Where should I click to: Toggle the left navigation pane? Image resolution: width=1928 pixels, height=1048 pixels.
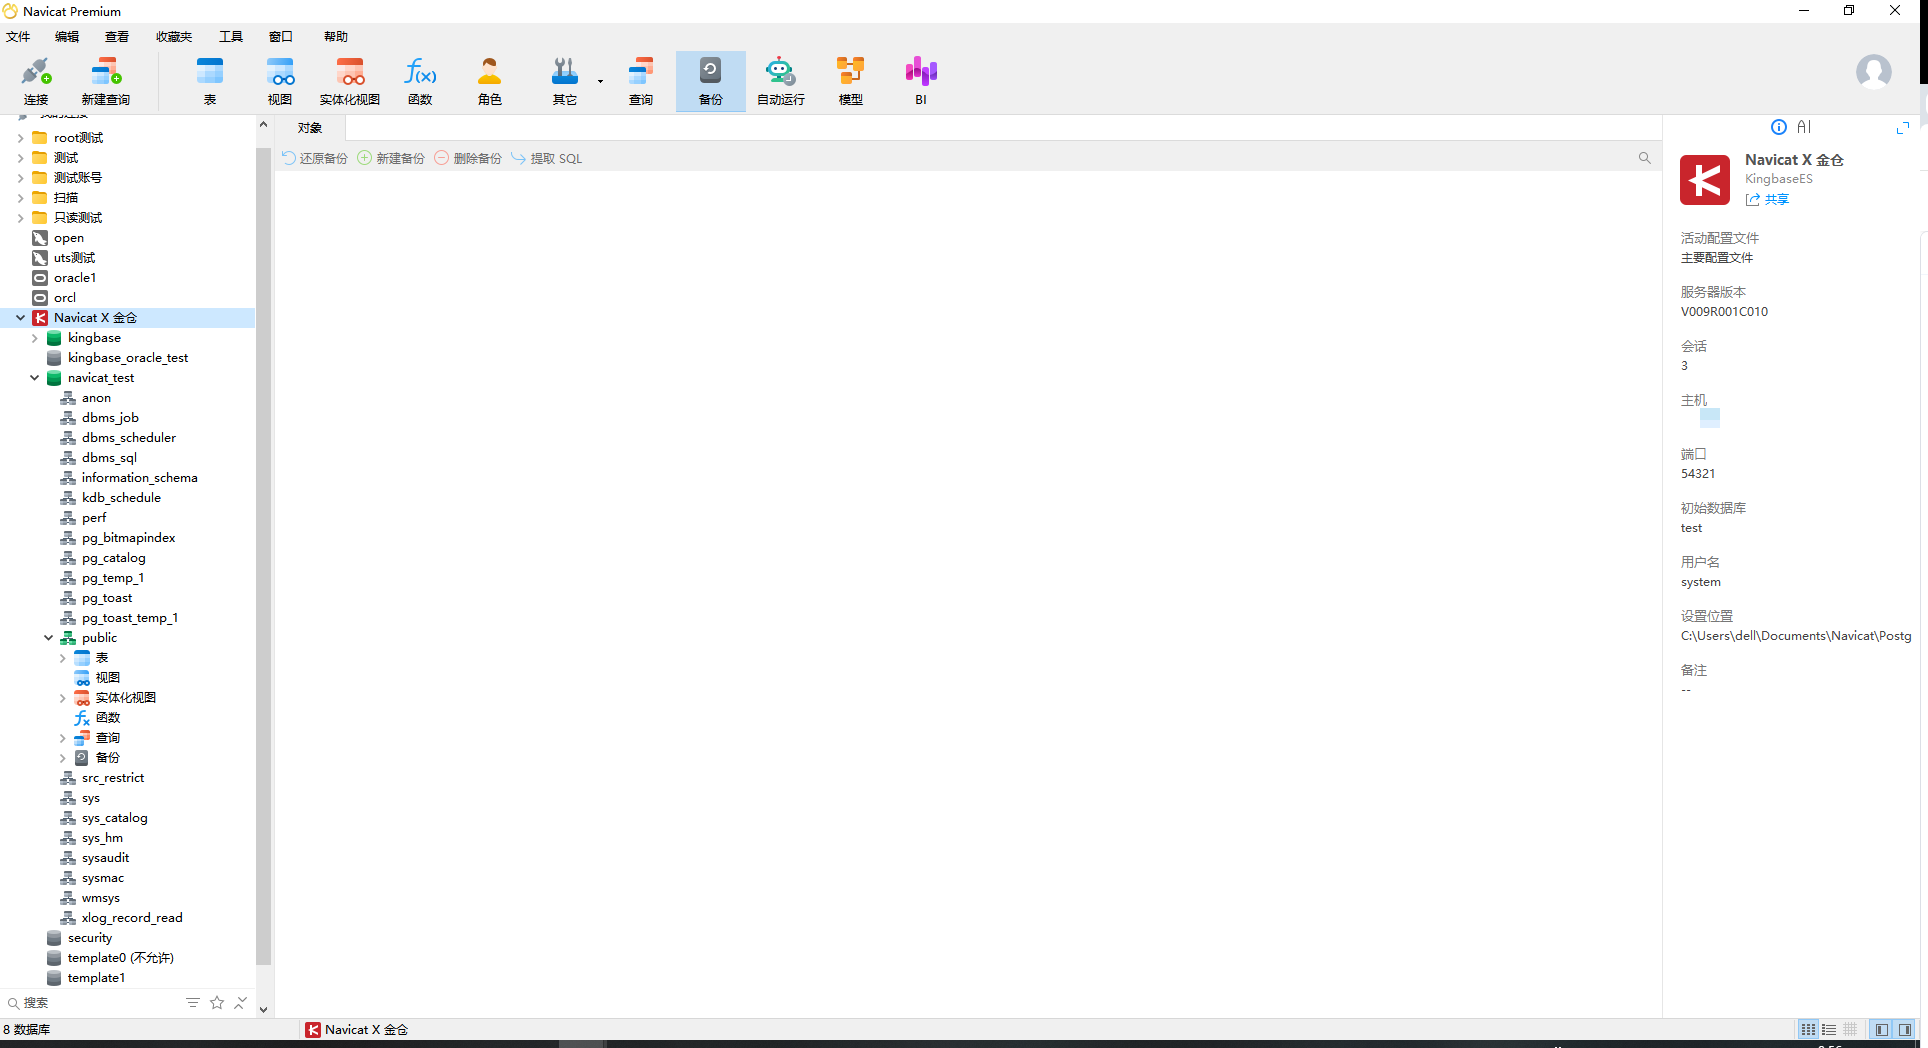click(x=1882, y=1029)
